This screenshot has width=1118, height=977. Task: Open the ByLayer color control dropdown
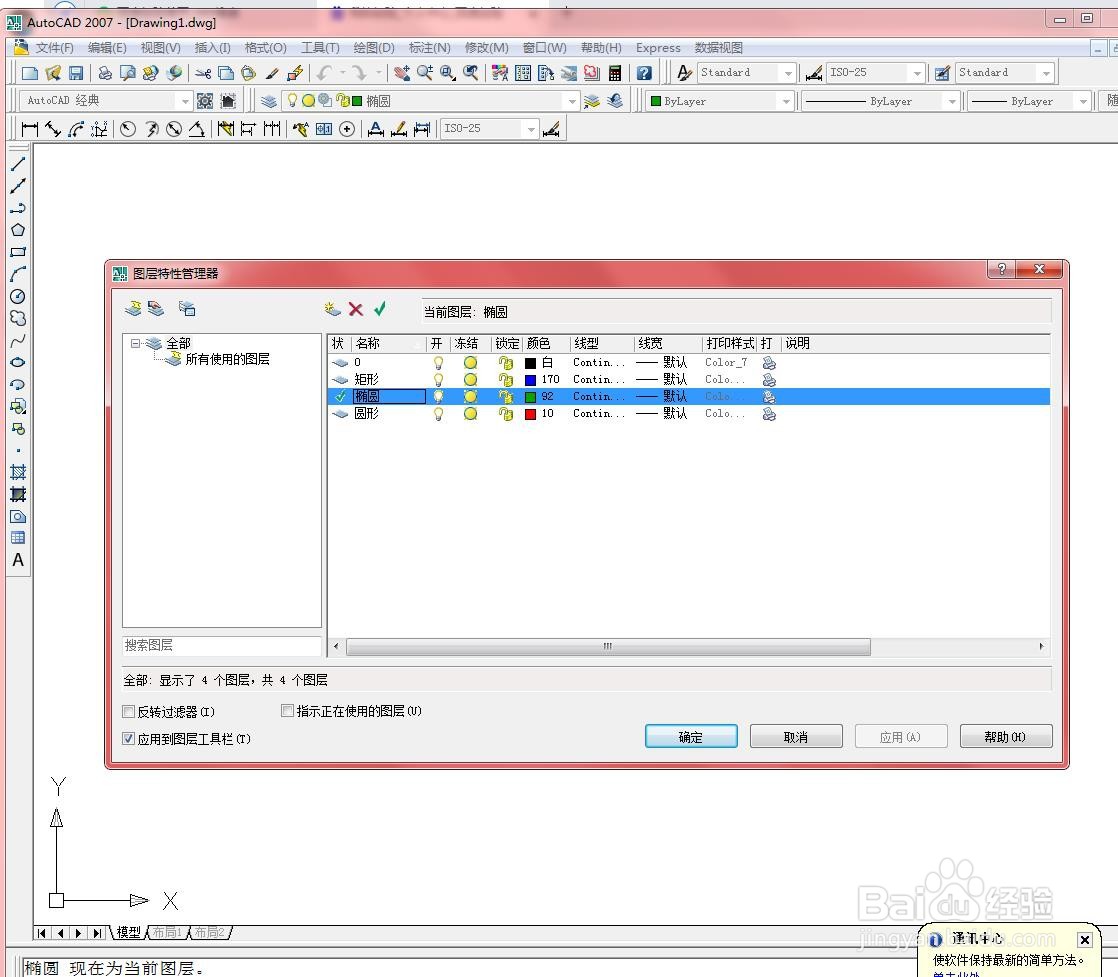[x=786, y=101]
